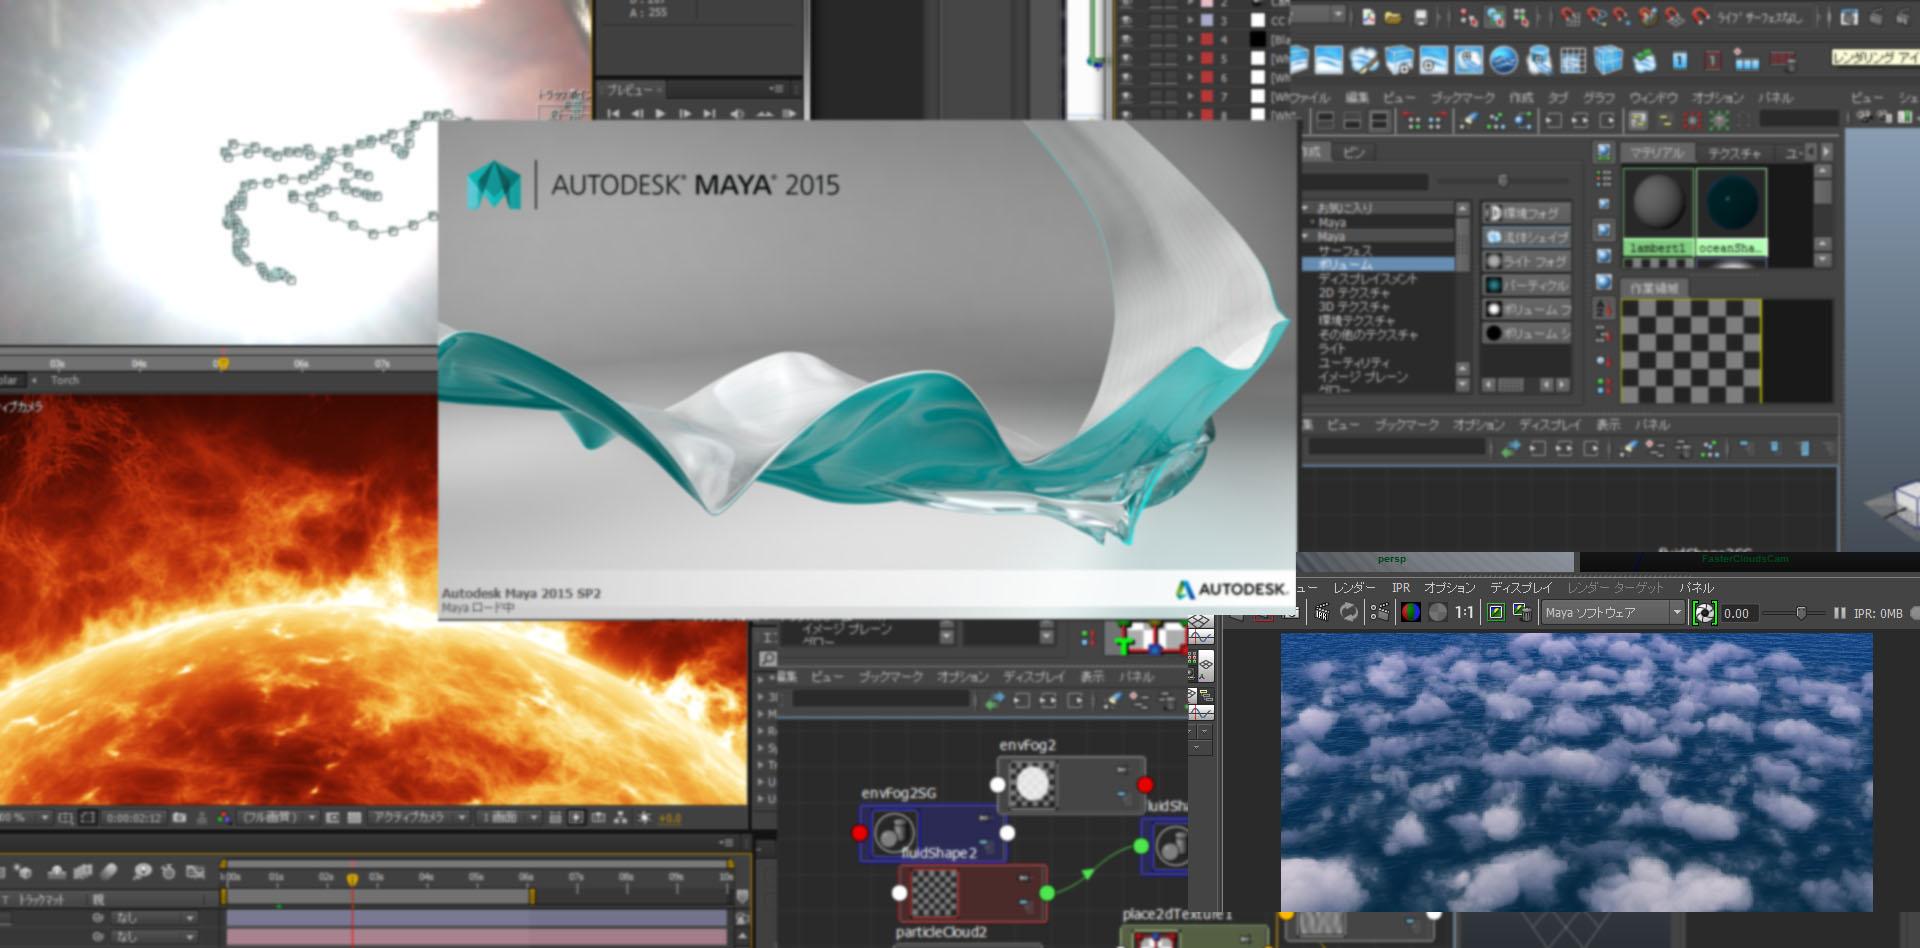The image size is (1920, 948).
Task: Click the ocean sphere shelf icon
Action: (x=1503, y=61)
